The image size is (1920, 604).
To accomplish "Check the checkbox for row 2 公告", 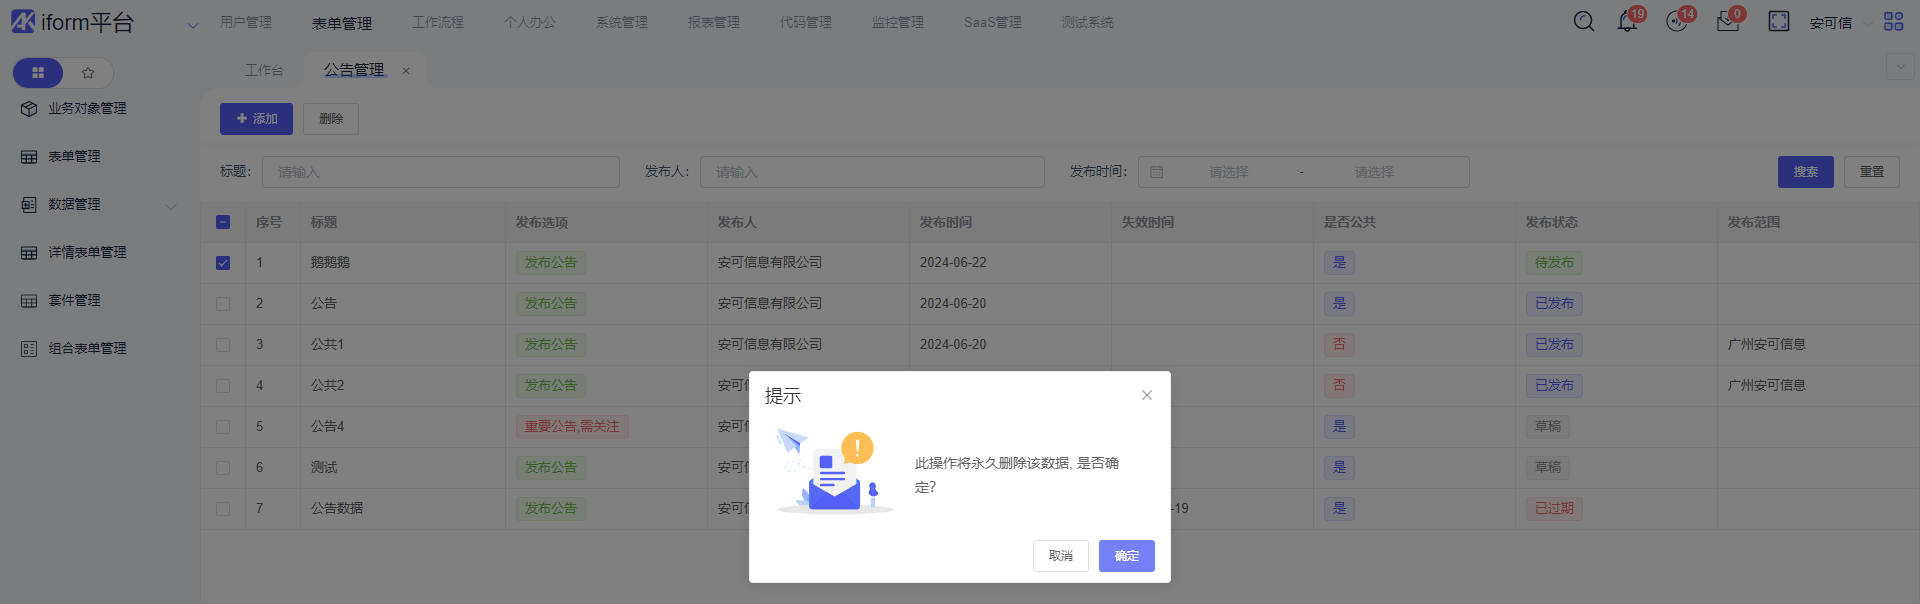I will coord(223,304).
